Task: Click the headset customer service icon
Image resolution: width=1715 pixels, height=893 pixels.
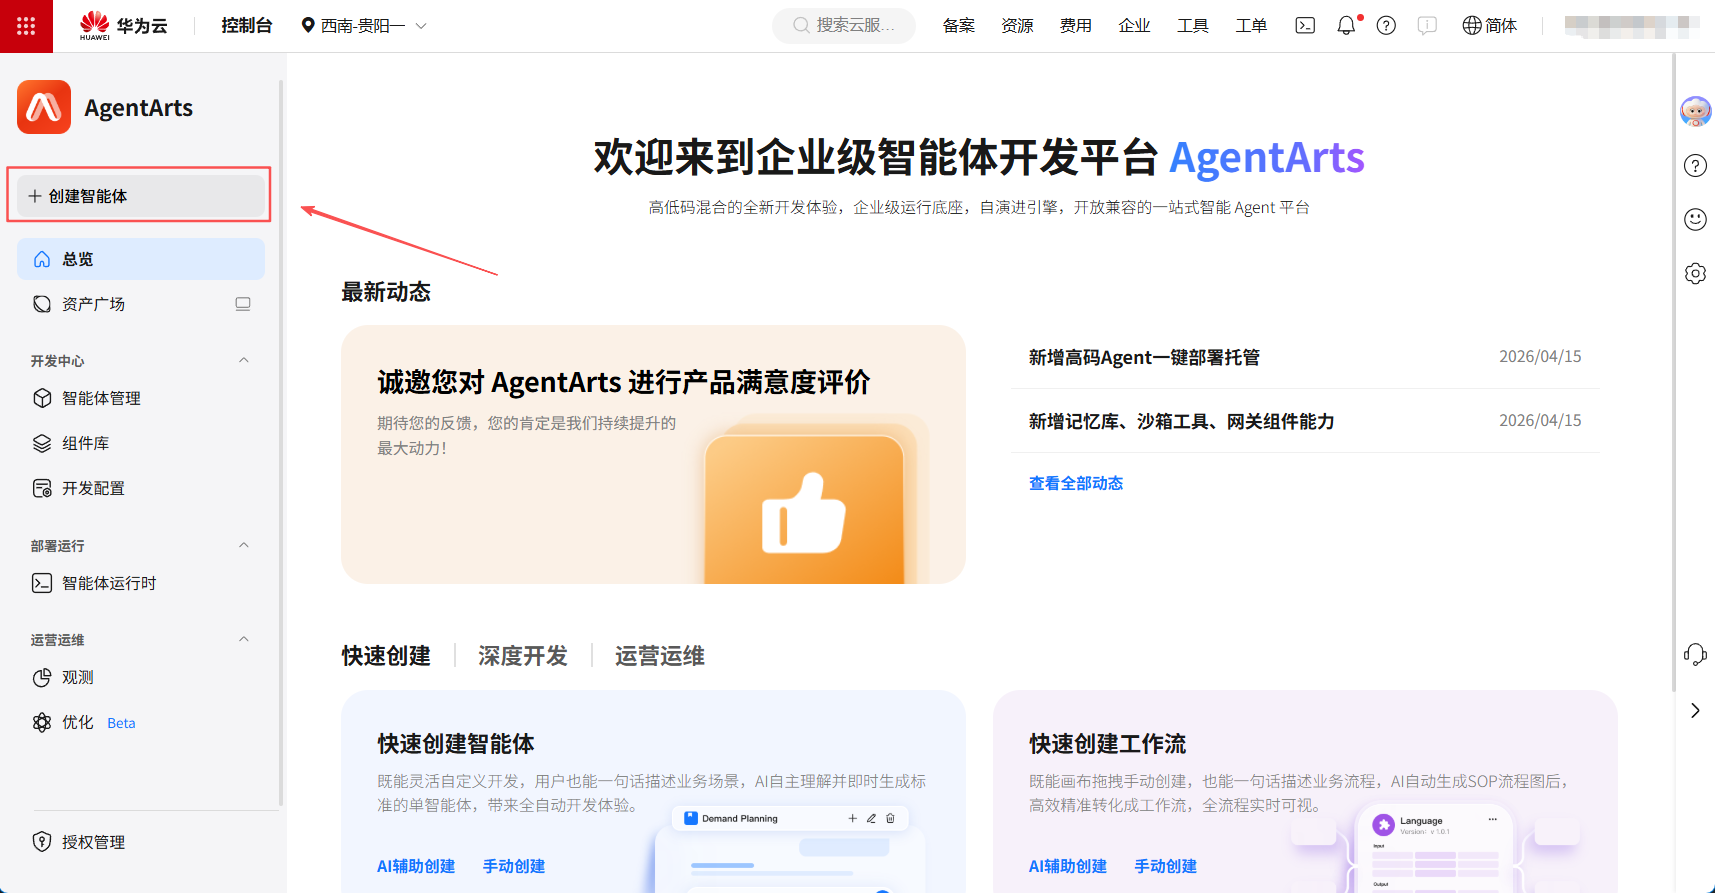Action: (1695, 655)
